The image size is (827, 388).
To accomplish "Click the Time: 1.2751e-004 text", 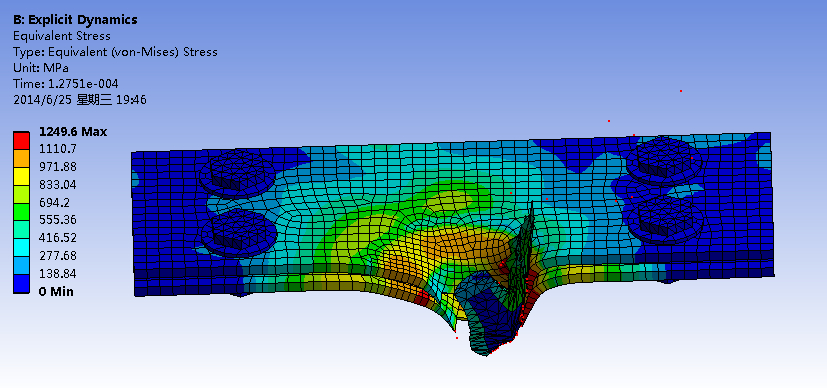I will point(65,84).
